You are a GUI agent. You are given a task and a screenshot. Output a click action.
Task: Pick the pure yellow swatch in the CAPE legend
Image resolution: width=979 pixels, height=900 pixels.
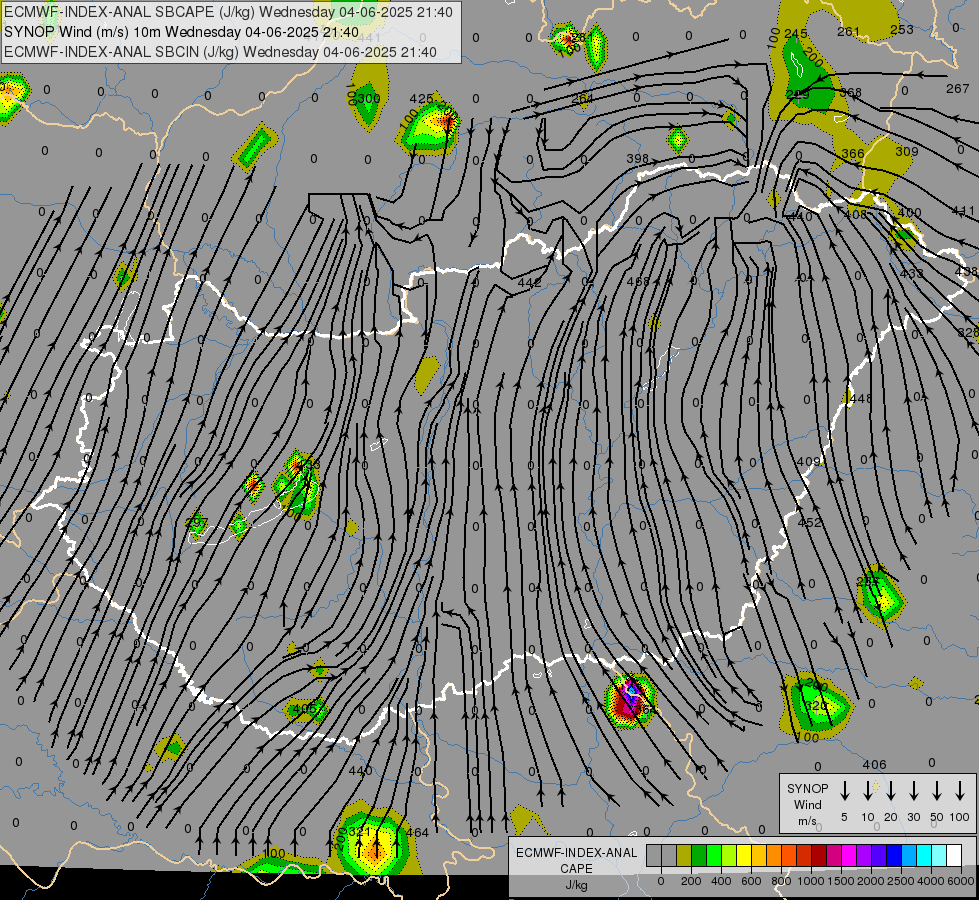(x=744, y=856)
